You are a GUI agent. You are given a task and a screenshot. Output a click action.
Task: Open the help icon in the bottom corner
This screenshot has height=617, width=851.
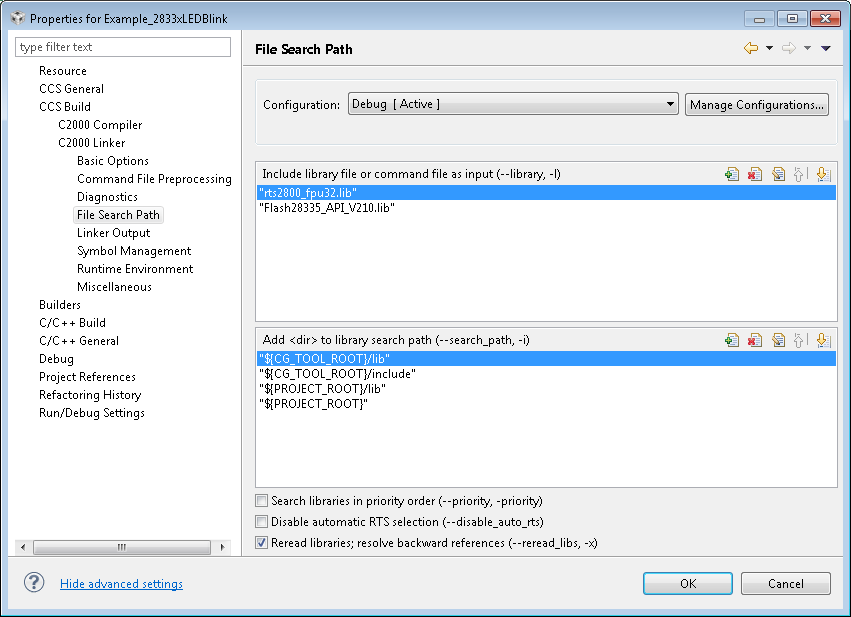pos(34,583)
